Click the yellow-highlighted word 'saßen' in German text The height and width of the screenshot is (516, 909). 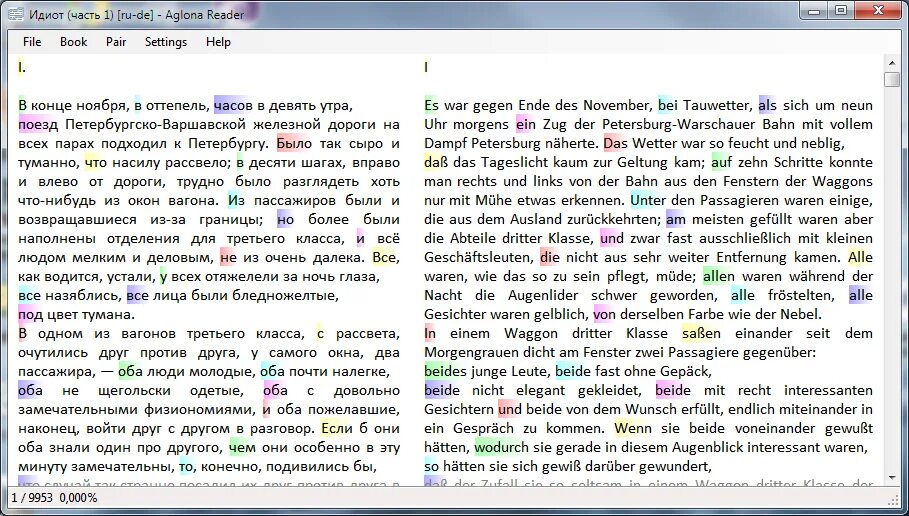point(701,334)
